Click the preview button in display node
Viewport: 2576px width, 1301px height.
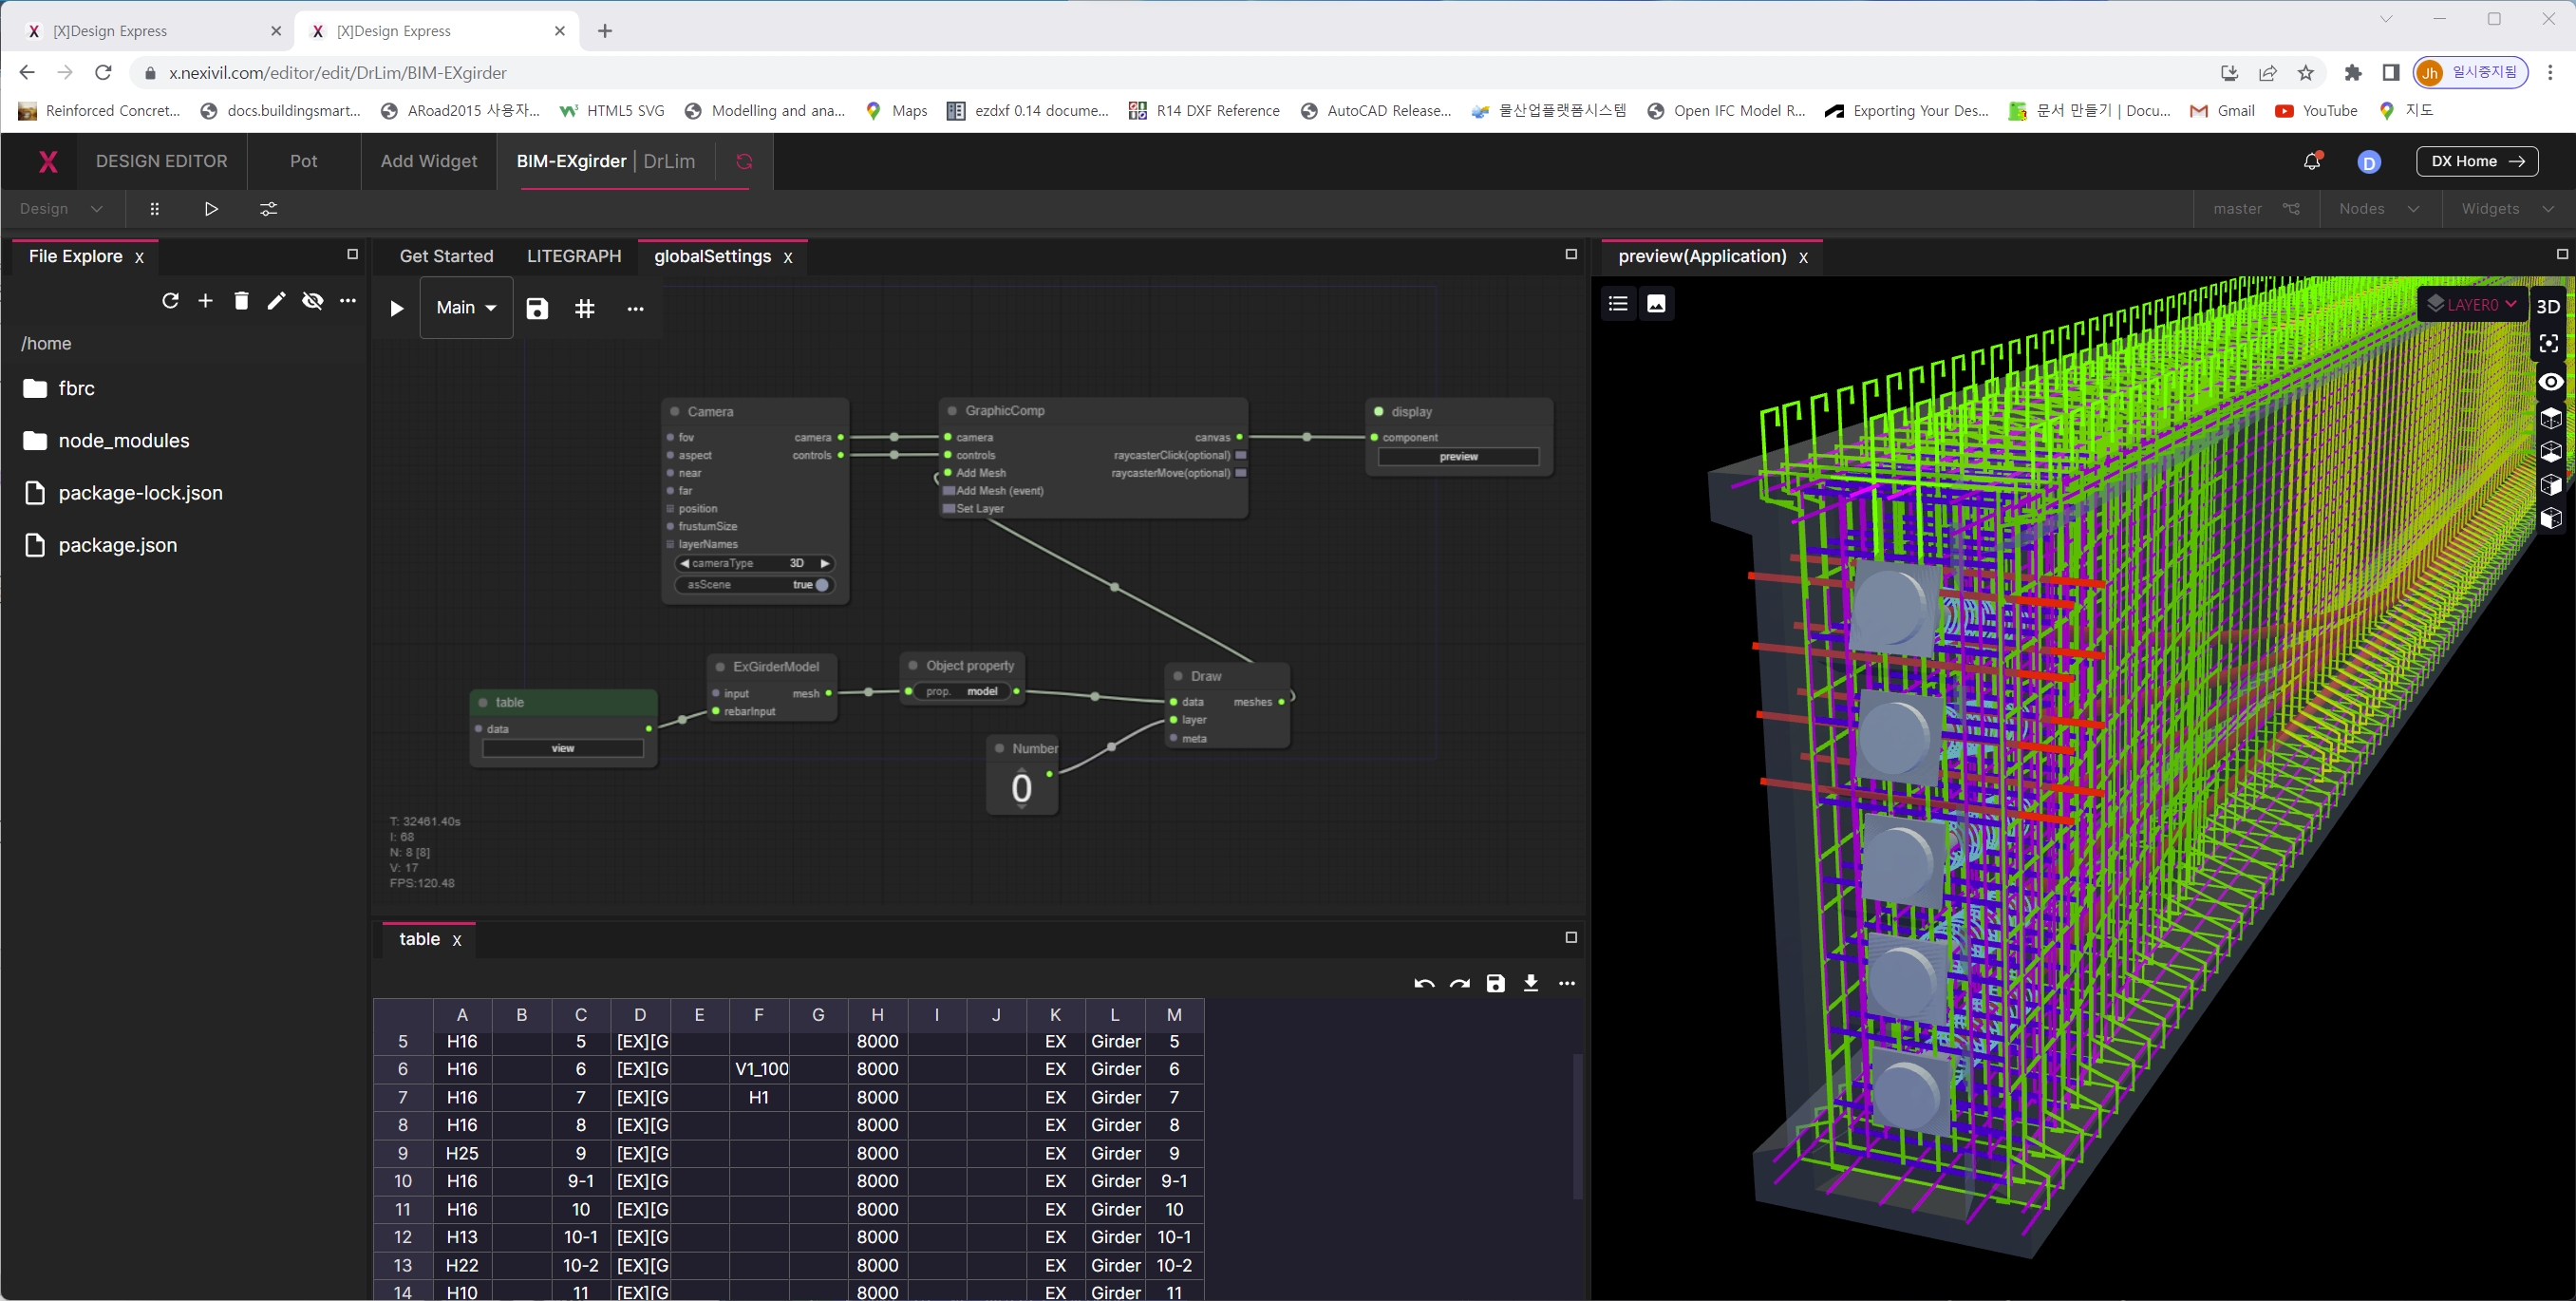[1458, 457]
